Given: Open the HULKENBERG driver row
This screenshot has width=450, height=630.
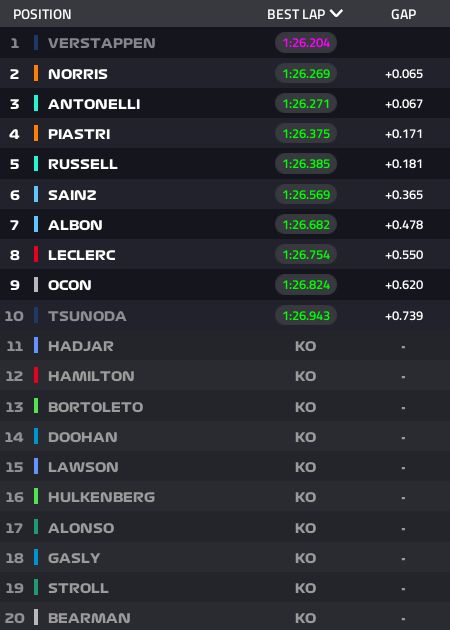Looking at the screenshot, I should point(225,497).
